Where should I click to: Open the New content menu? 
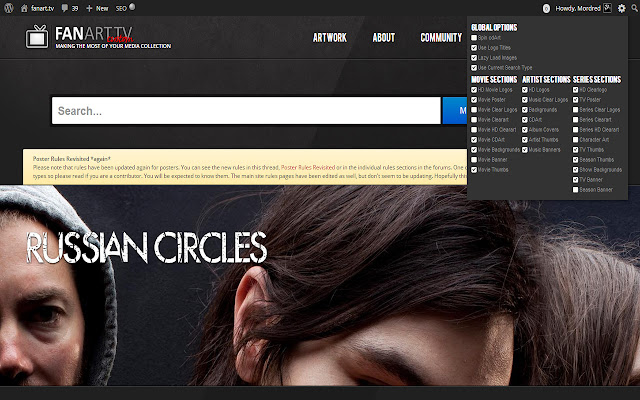(x=97, y=8)
